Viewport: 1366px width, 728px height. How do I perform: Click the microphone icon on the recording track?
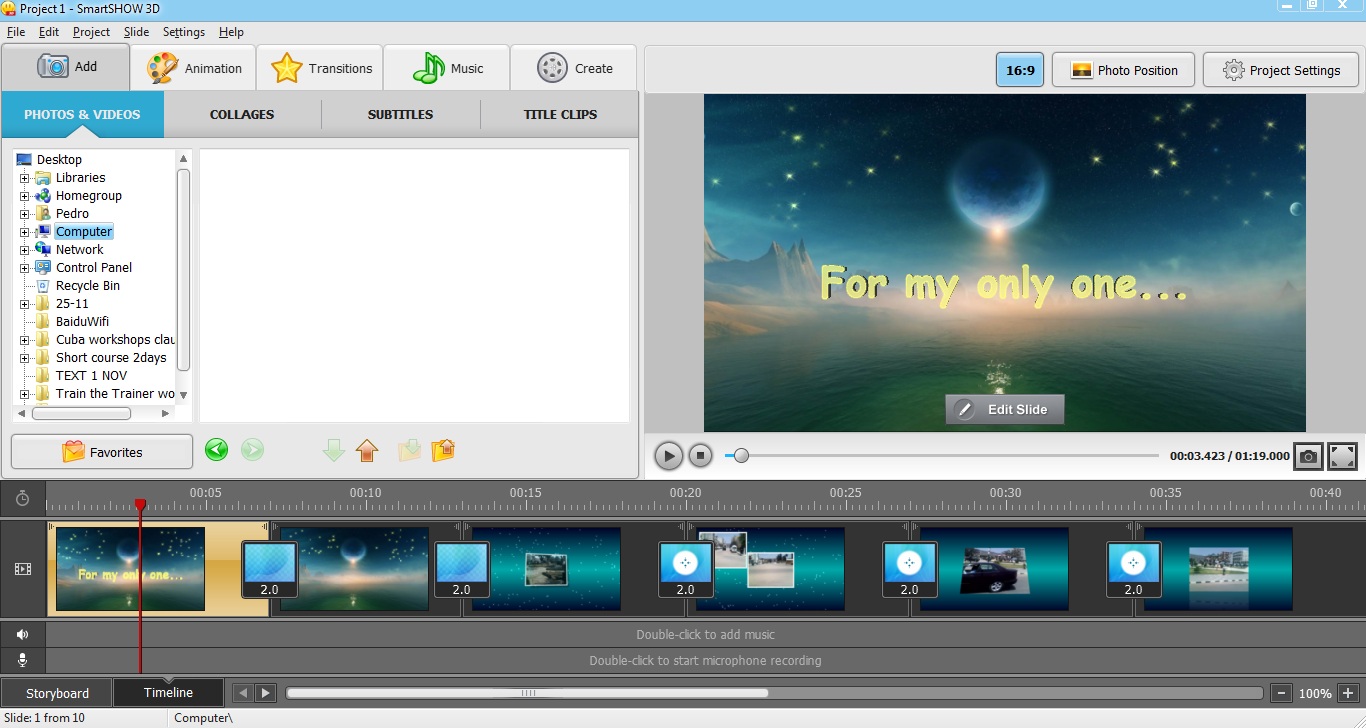[x=22, y=659]
